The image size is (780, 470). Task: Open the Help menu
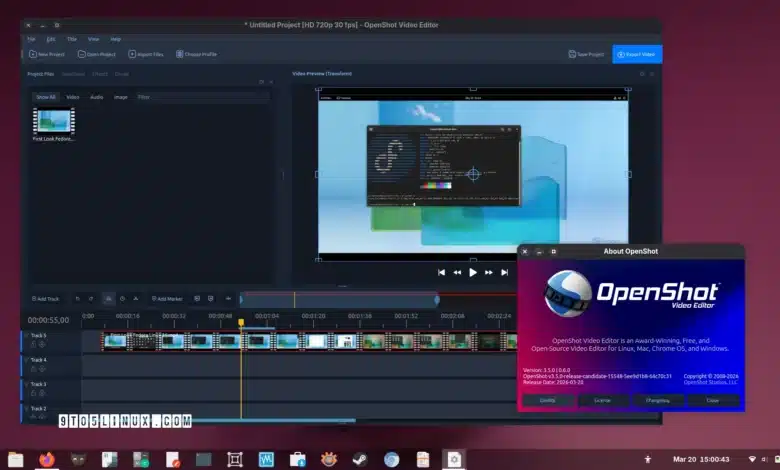click(115, 39)
